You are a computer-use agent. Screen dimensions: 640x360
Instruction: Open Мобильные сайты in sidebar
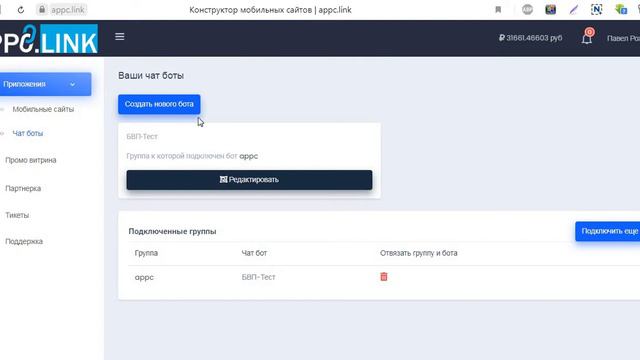43,109
